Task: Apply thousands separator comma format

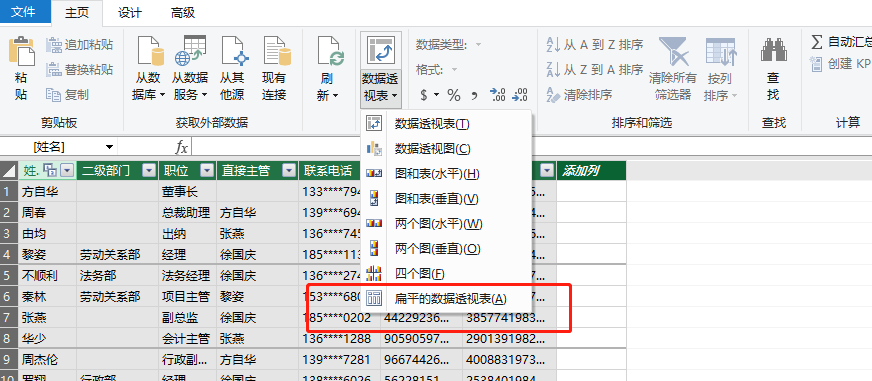Action: pyautogui.click(x=474, y=95)
